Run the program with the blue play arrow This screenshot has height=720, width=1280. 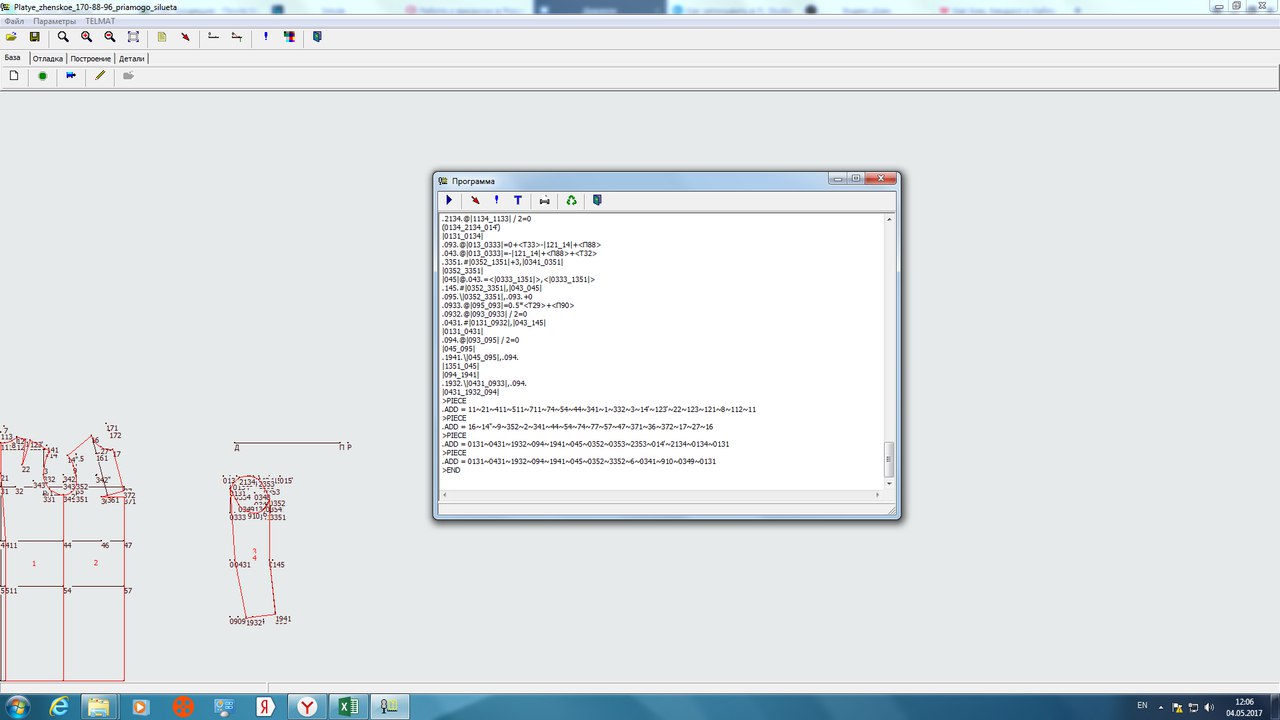(x=449, y=200)
